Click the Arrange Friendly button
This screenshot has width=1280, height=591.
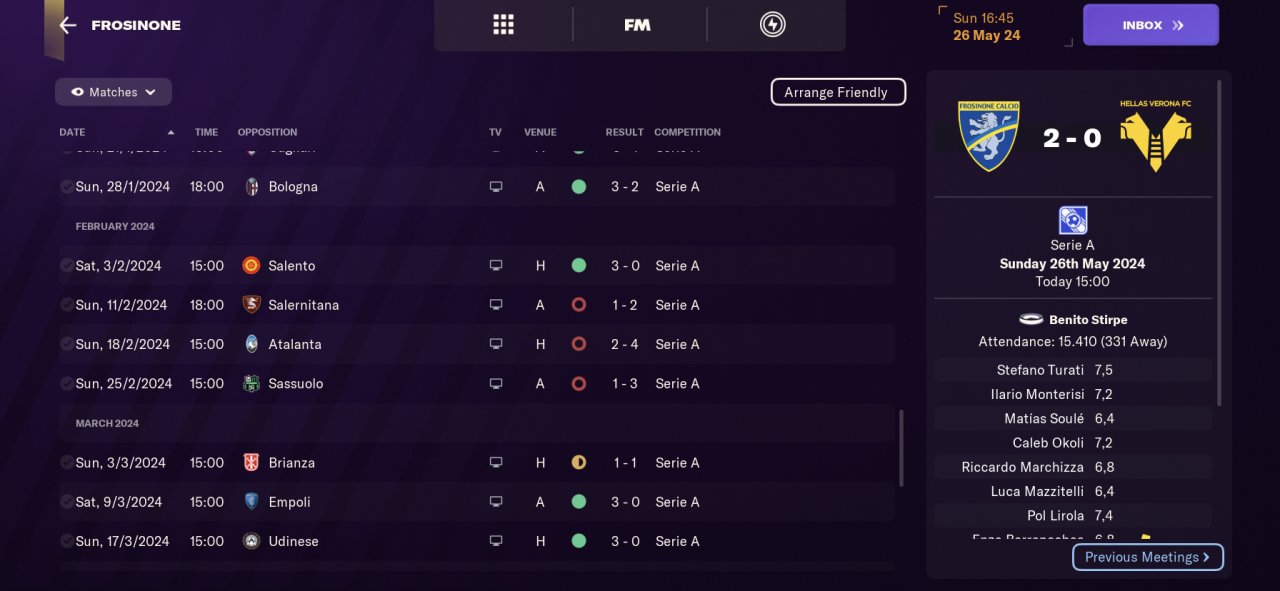click(x=838, y=92)
